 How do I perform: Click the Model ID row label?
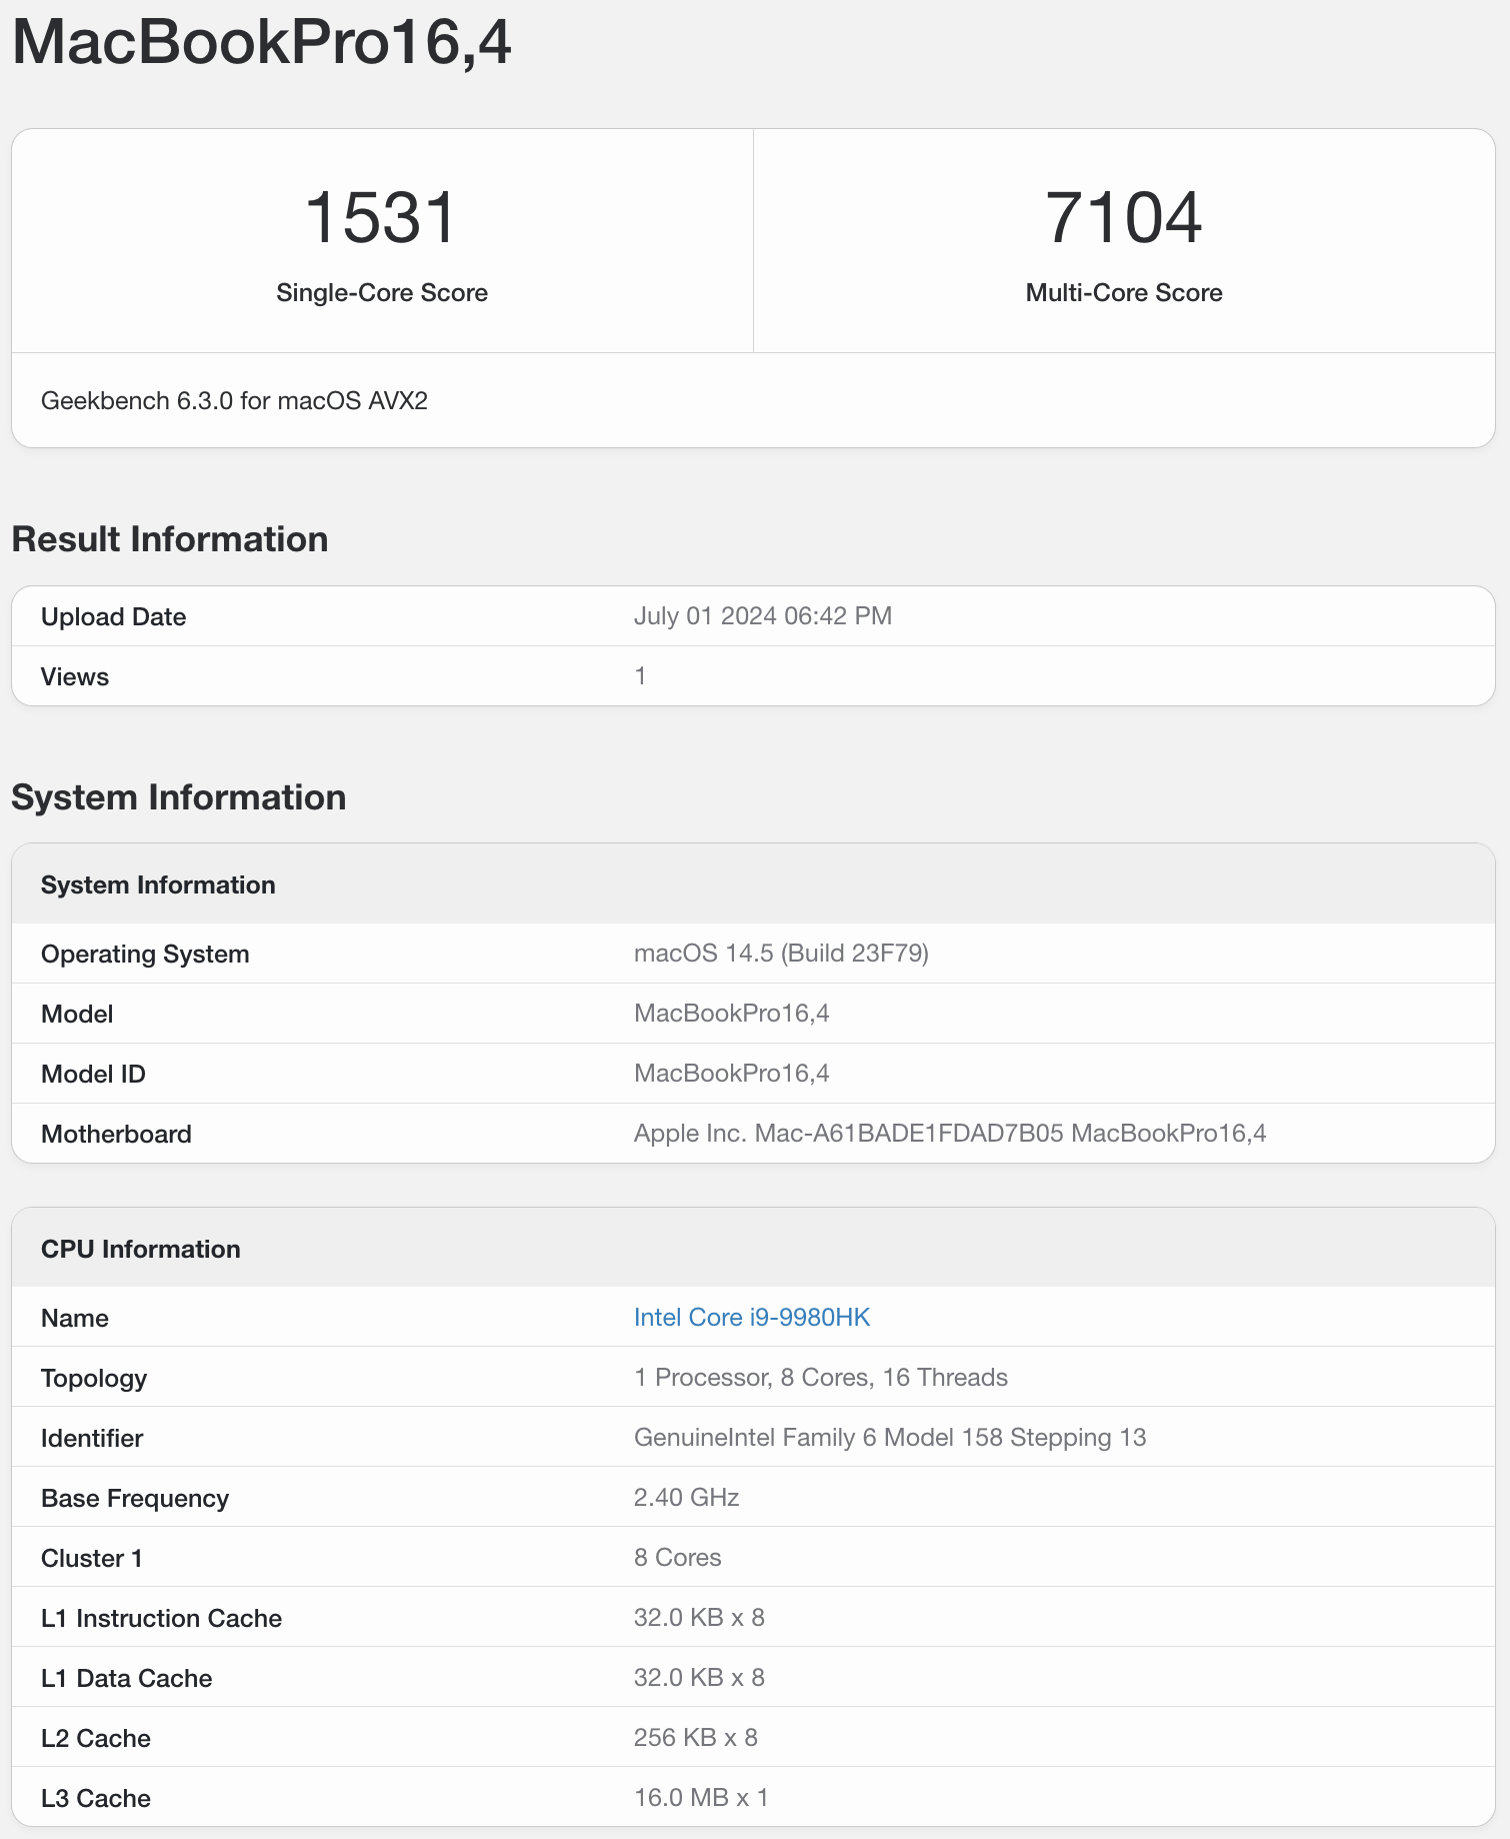pos(93,1074)
